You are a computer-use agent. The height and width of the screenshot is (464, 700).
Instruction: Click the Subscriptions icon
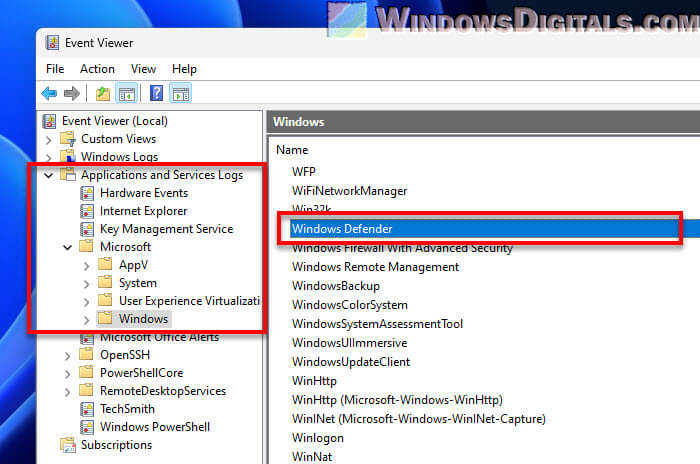tap(68, 445)
